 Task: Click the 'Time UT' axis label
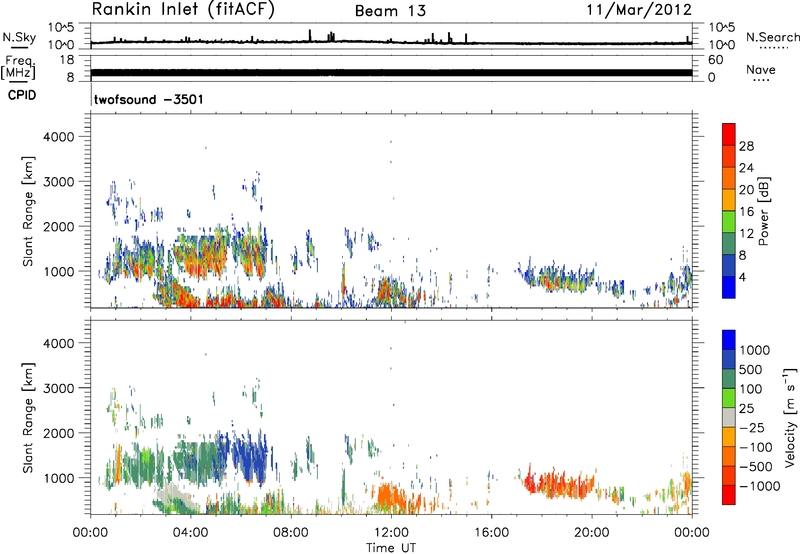click(x=391, y=547)
